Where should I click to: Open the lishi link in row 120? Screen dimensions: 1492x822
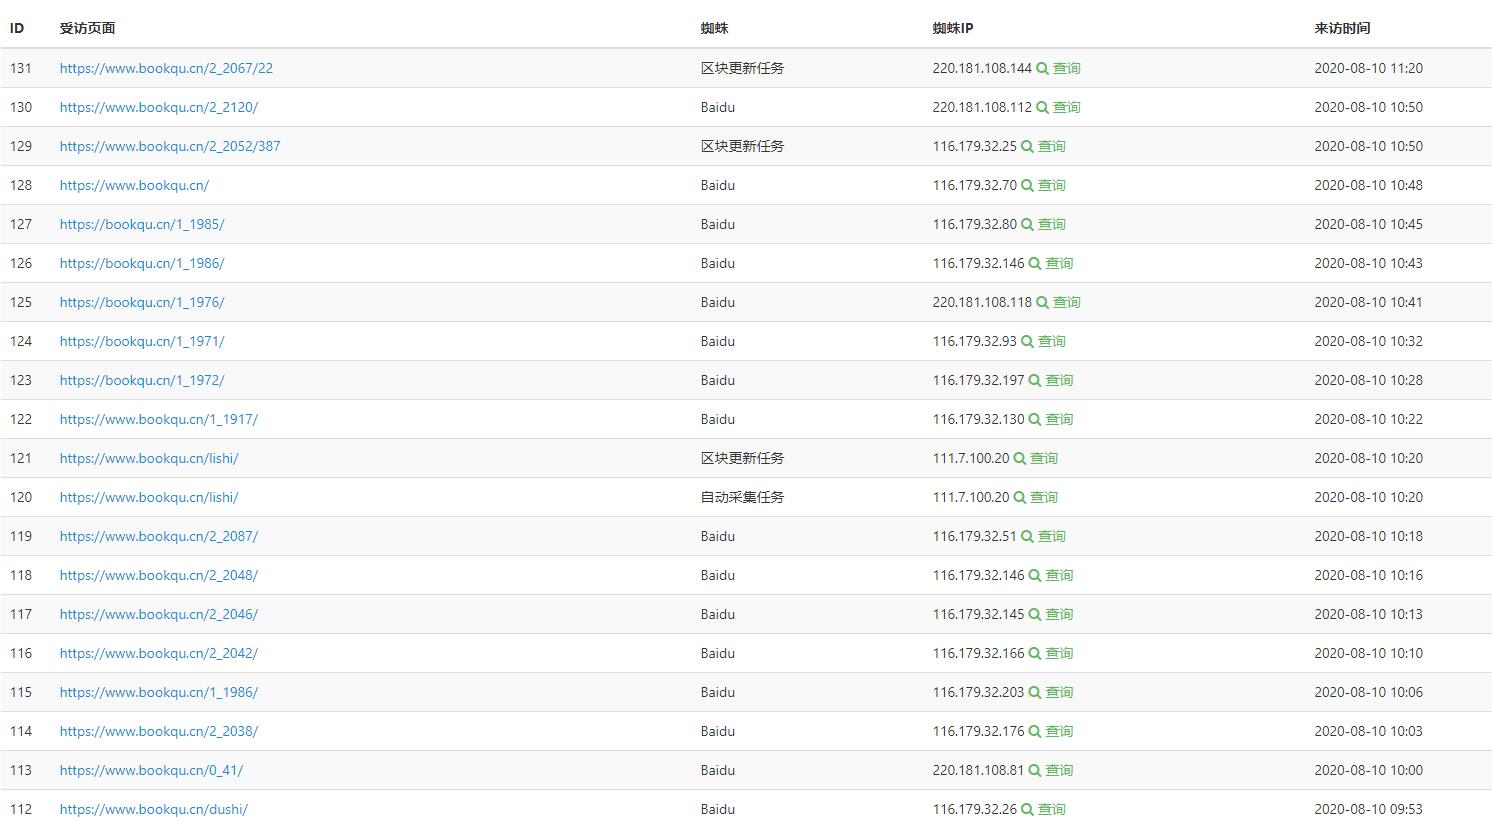click(x=149, y=497)
